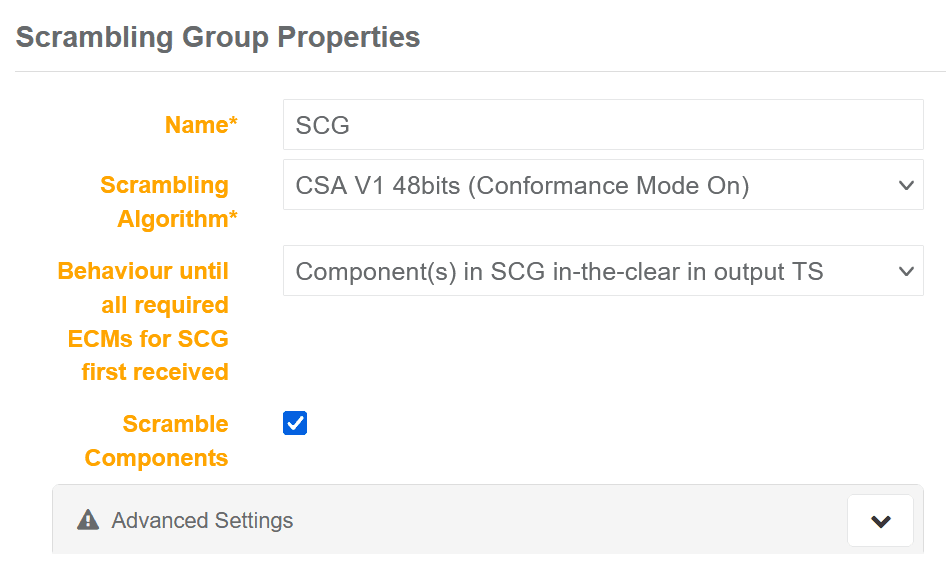This screenshot has height=569, width=946.
Task: Click the divider line under the heading
Action: [480, 72]
